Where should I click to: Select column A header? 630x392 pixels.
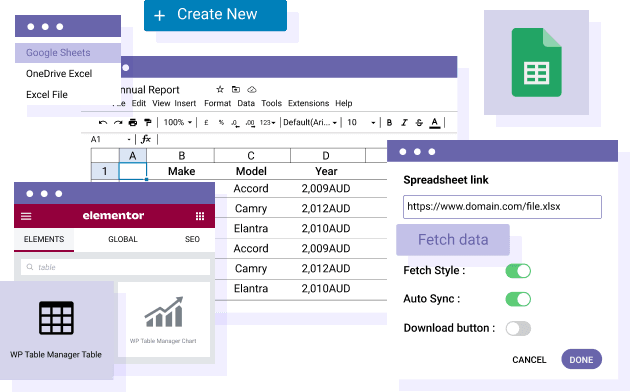point(133,156)
